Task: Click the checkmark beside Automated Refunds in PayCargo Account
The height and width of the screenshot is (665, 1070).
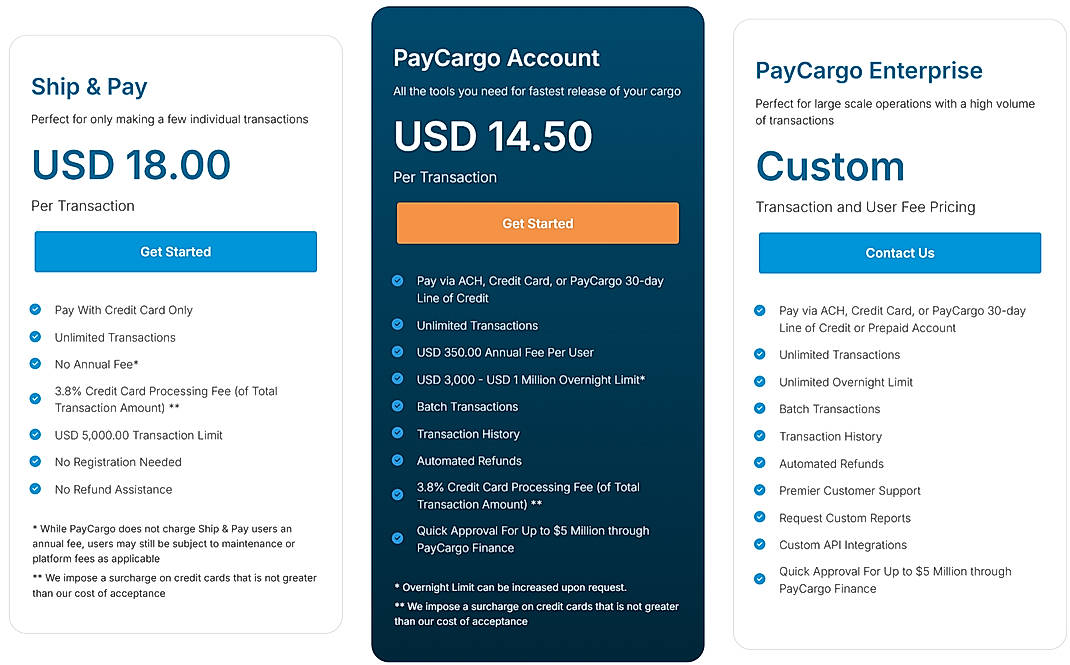Action: [x=398, y=461]
